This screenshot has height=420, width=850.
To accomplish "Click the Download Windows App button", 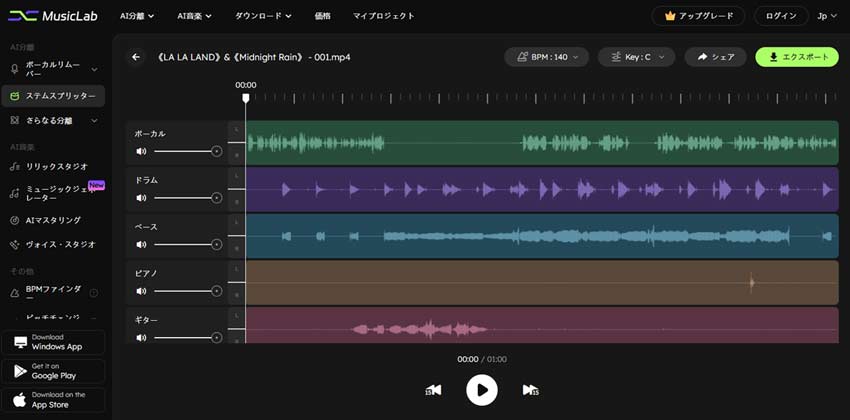I will point(53,343).
